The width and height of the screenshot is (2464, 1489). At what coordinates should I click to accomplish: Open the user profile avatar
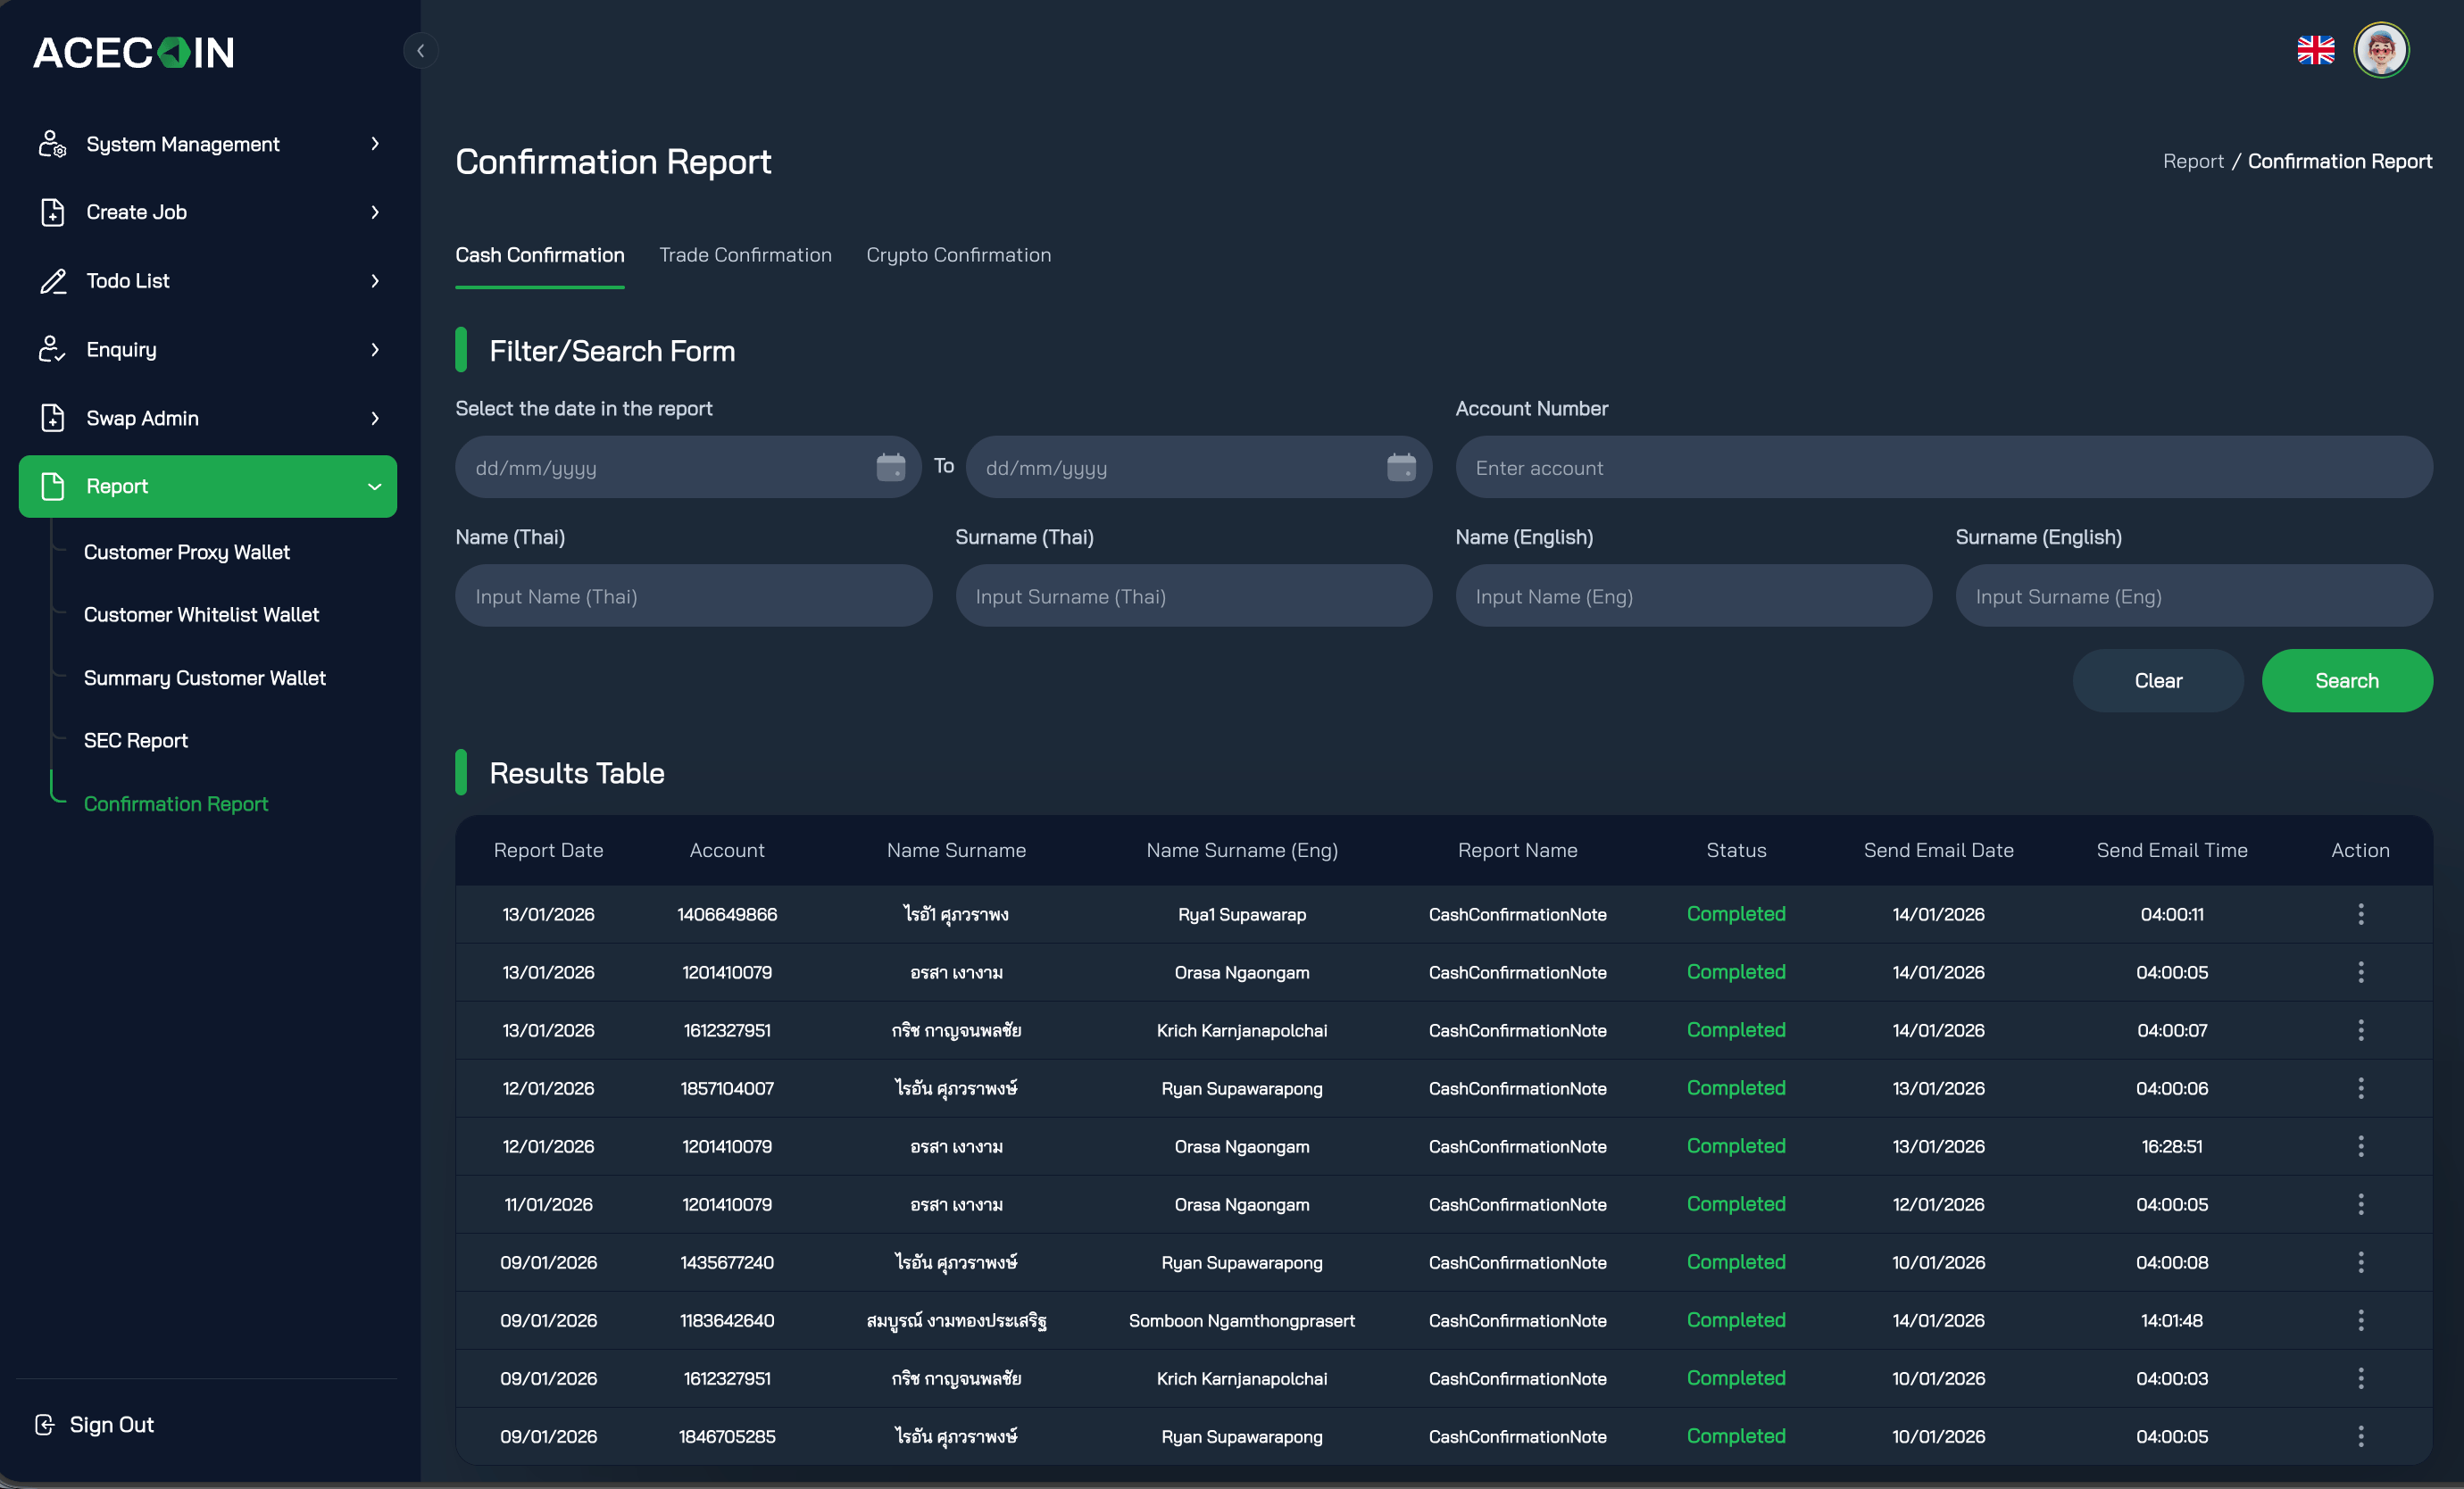[x=2381, y=50]
